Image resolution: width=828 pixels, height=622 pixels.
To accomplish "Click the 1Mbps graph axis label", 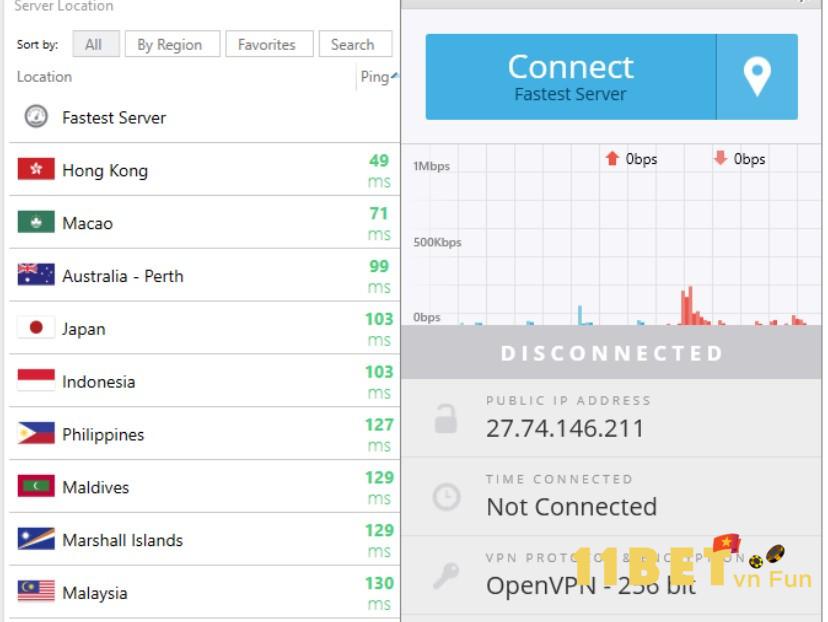I will coord(431,166).
